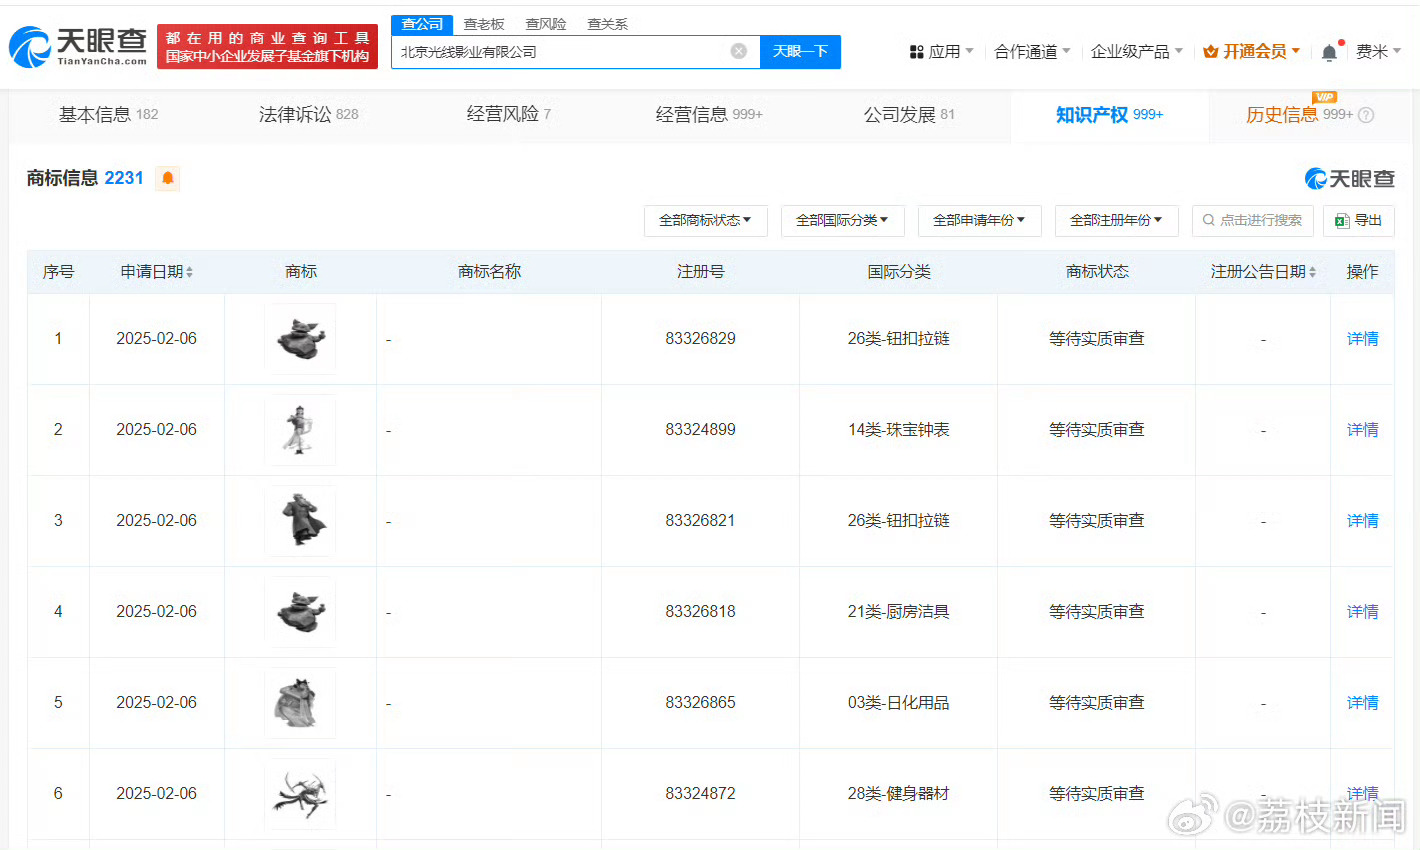Click registration number 83324872

pos(700,794)
